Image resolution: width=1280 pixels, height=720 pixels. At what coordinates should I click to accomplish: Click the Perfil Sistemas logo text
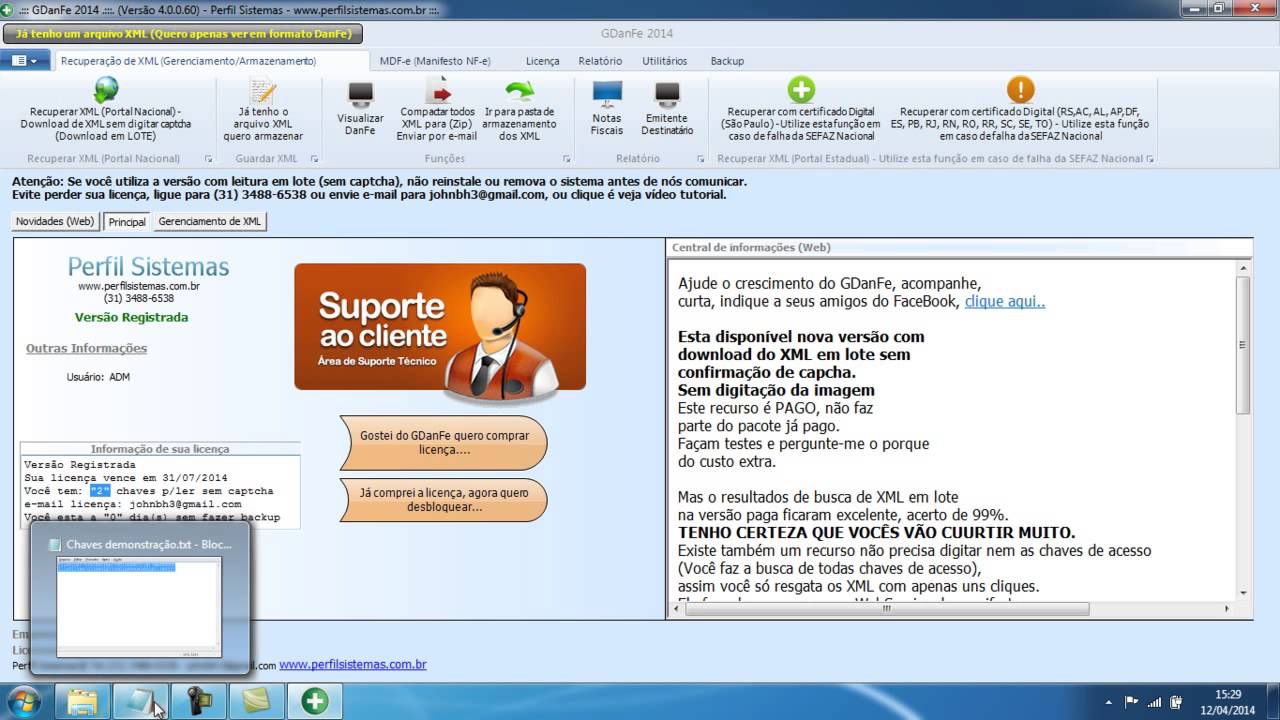point(148,267)
